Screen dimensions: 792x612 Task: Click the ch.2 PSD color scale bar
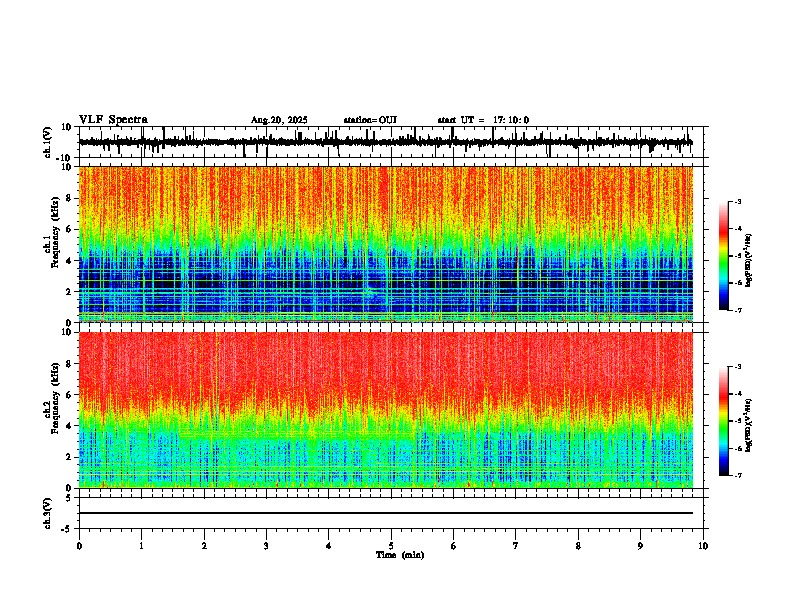(723, 421)
